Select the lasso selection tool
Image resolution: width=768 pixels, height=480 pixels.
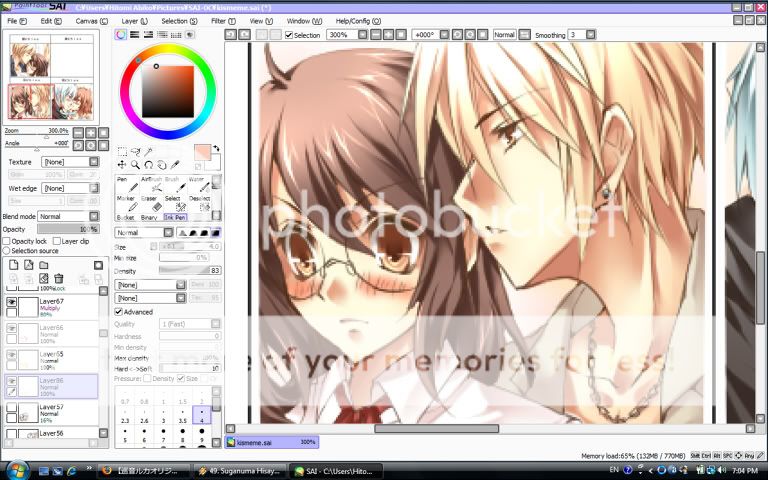[x=136, y=151]
